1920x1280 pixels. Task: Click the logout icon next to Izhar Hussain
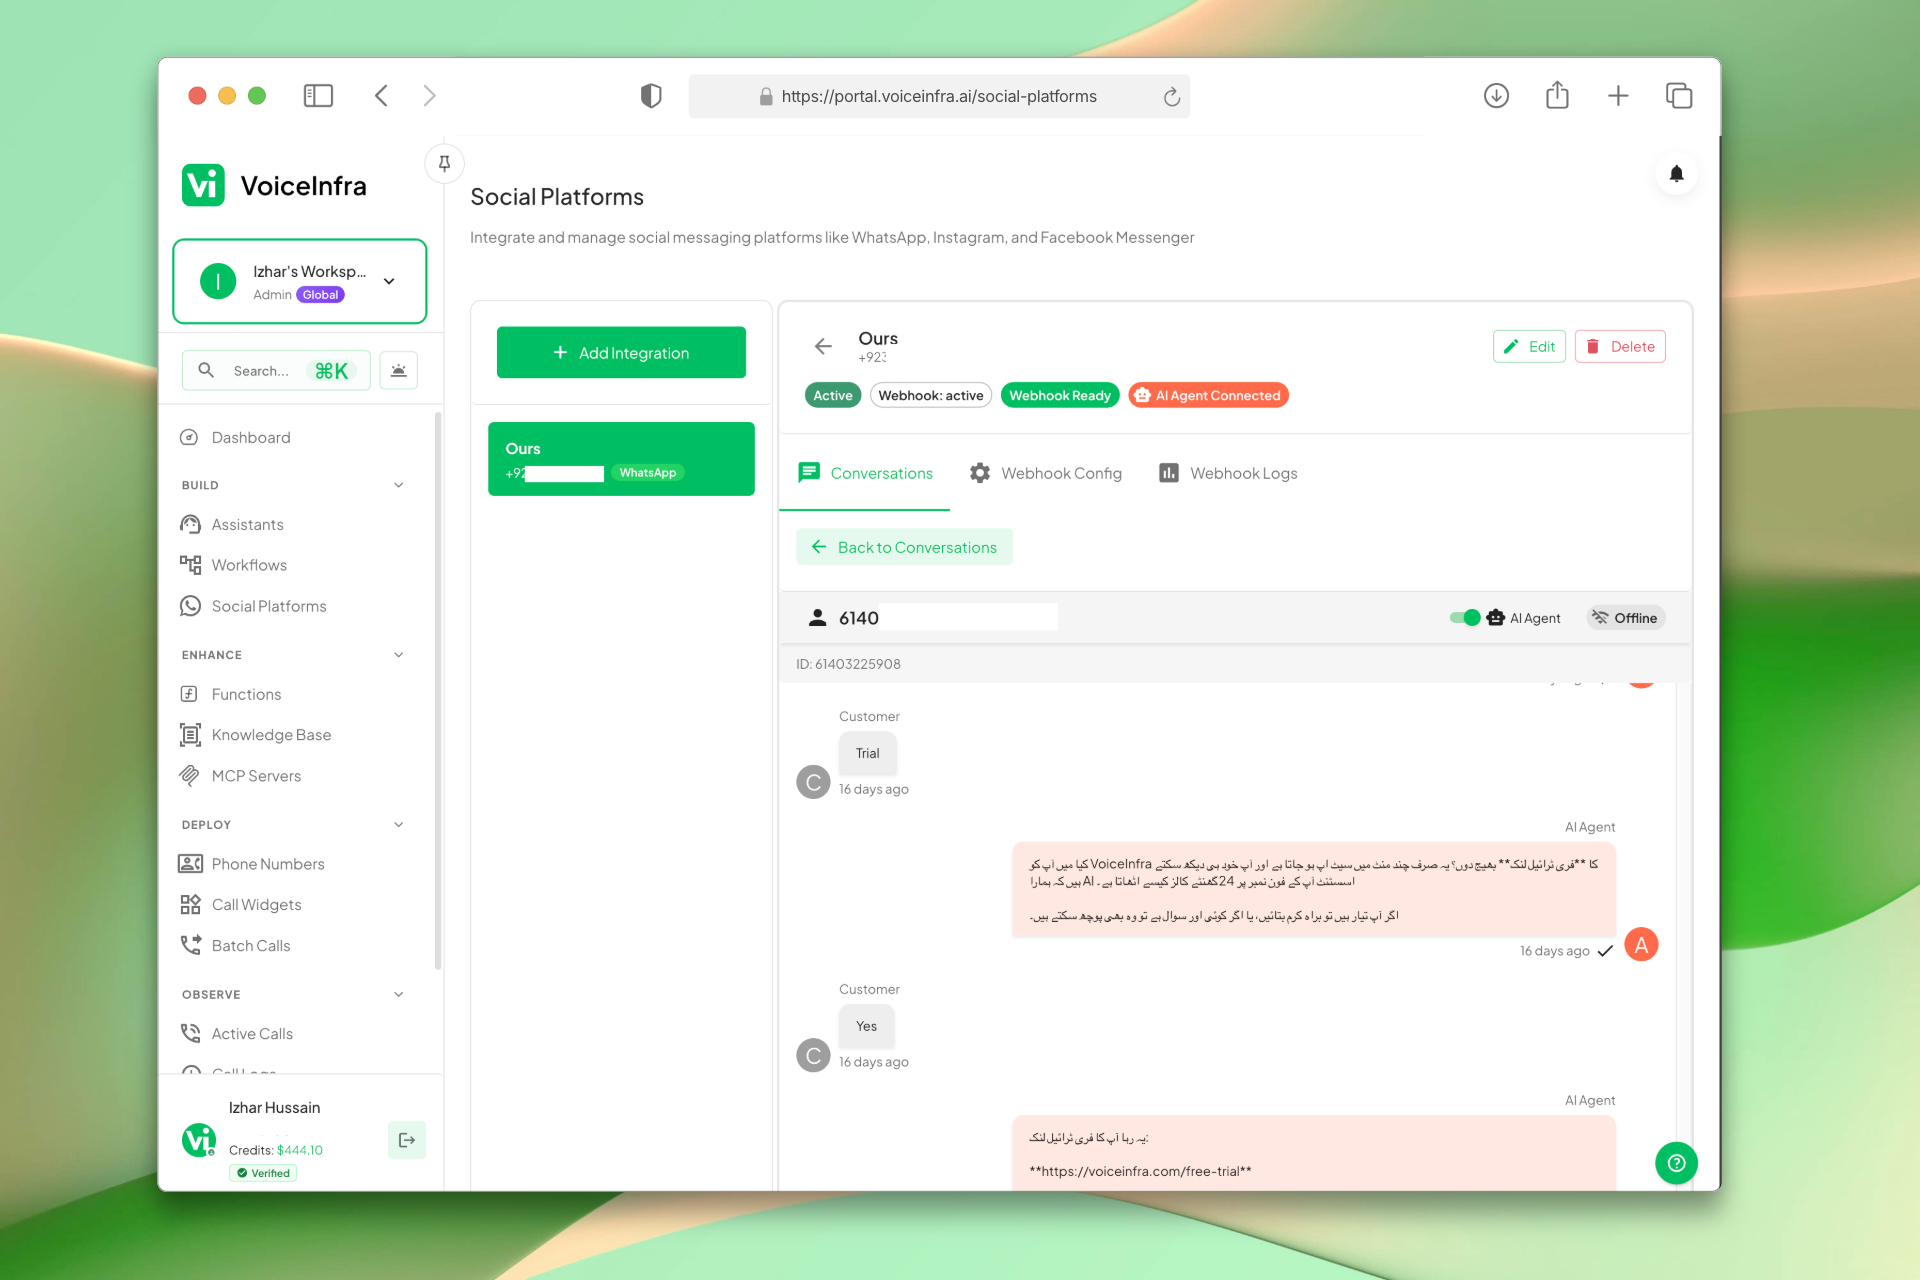407,1140
